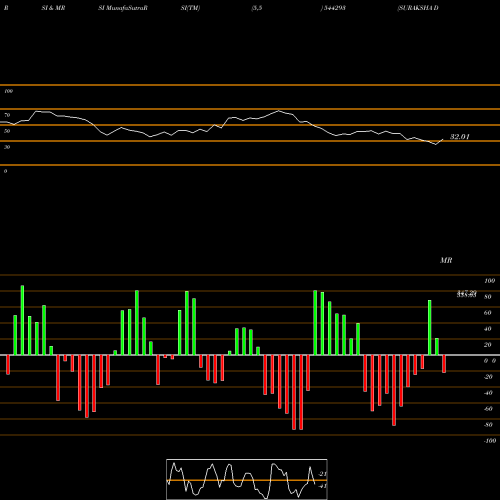Click the MR axis label 60
Screen dimensions: 500x500
(x=488, y=313)
